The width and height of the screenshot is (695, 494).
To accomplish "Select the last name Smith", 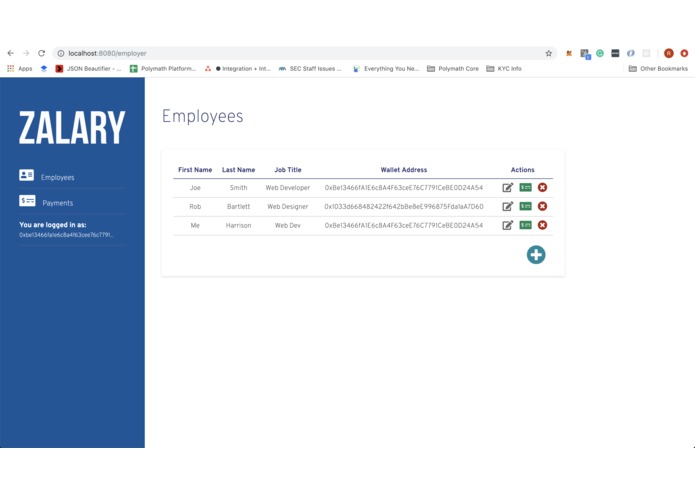I will click(238, 188).
